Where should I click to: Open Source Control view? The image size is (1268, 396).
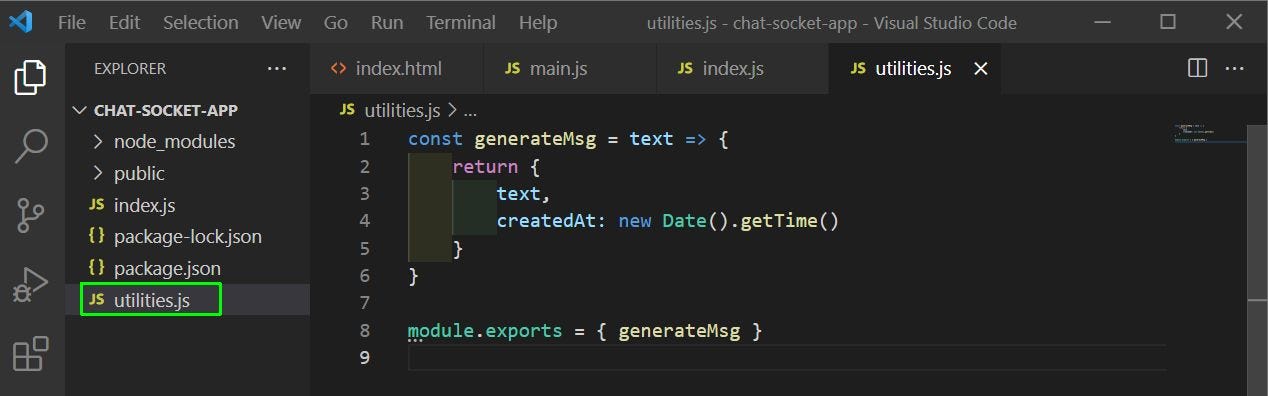point(31,215)
